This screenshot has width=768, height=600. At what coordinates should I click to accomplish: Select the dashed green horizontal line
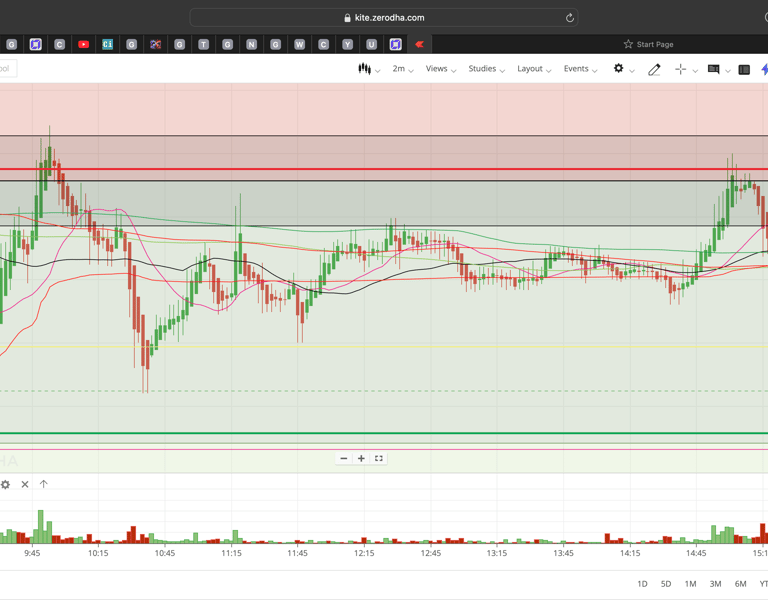pos(384,391)
